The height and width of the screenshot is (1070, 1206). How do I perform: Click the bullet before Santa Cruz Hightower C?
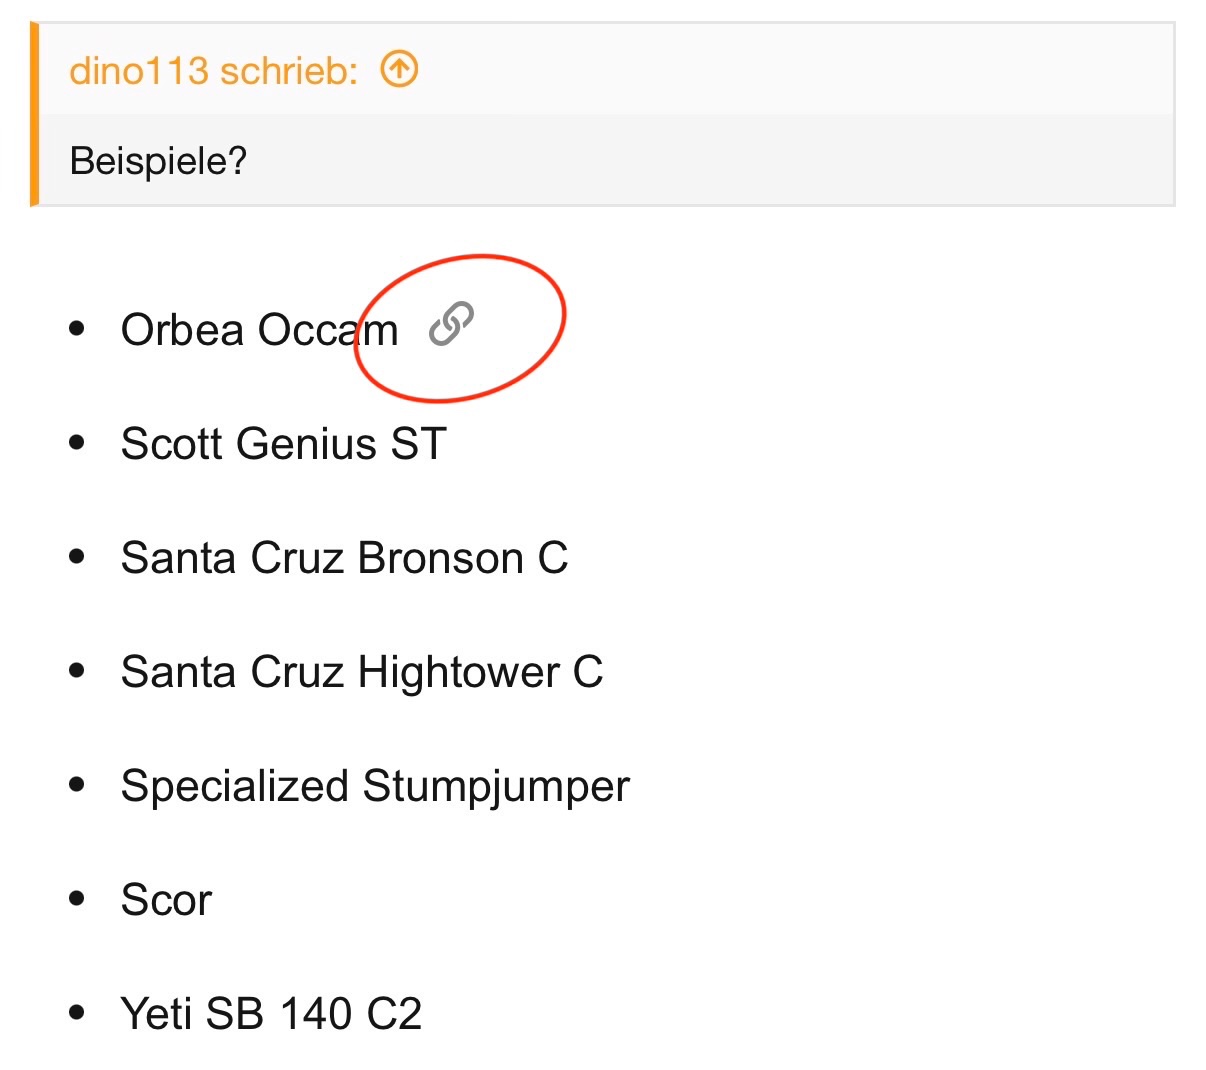[x=77, y=671]
